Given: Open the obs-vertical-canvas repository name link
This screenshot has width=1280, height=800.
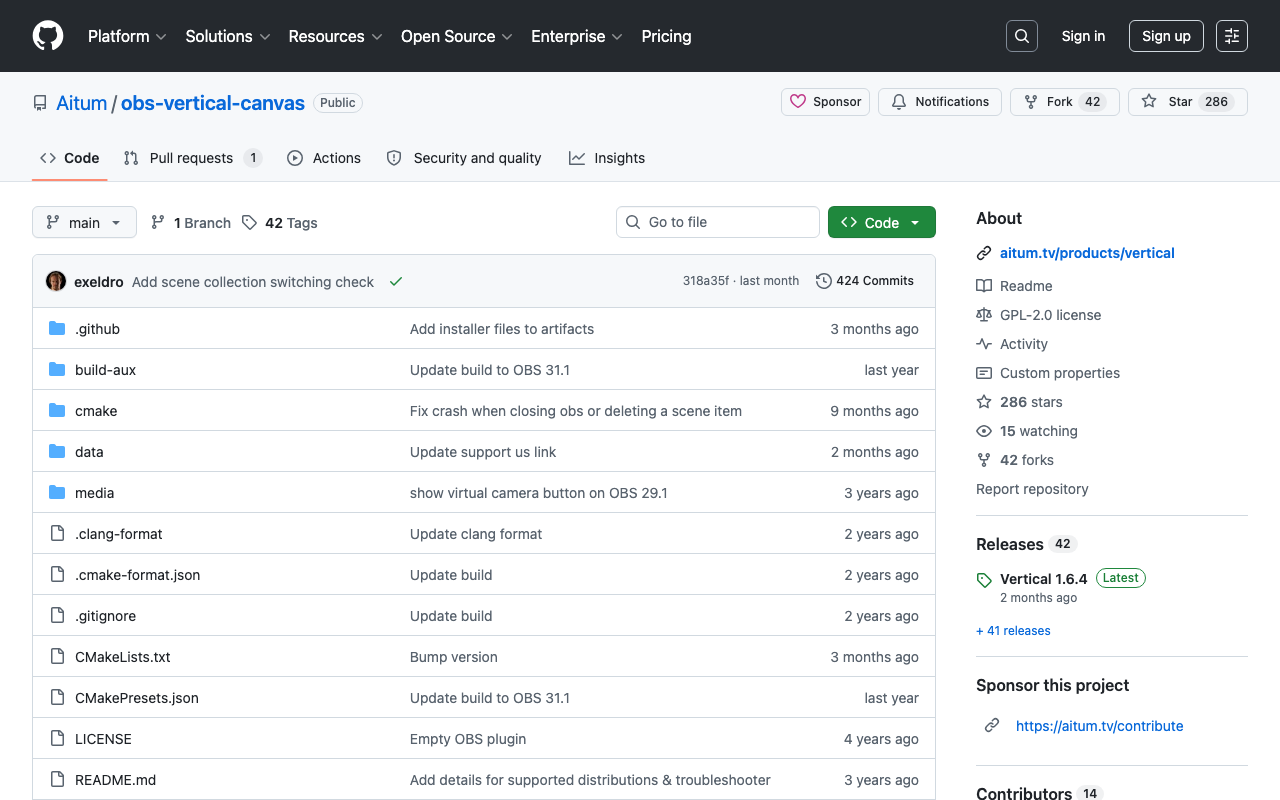Looking at the screenshot, I should point(213,103).
